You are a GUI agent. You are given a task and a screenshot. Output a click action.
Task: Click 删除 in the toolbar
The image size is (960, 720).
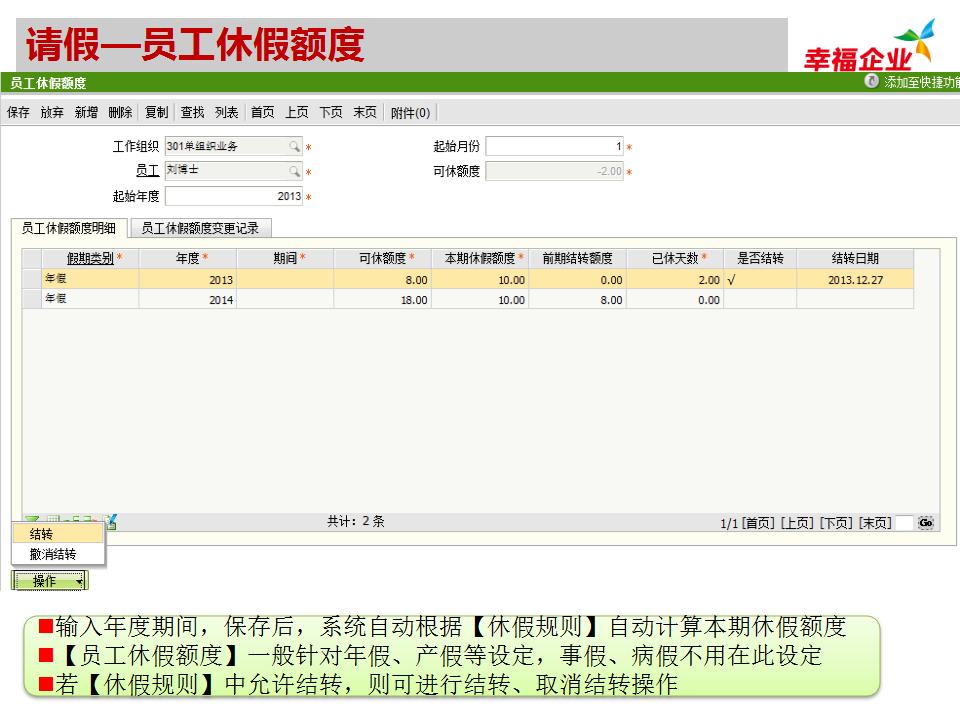click(x=120, y=113)
